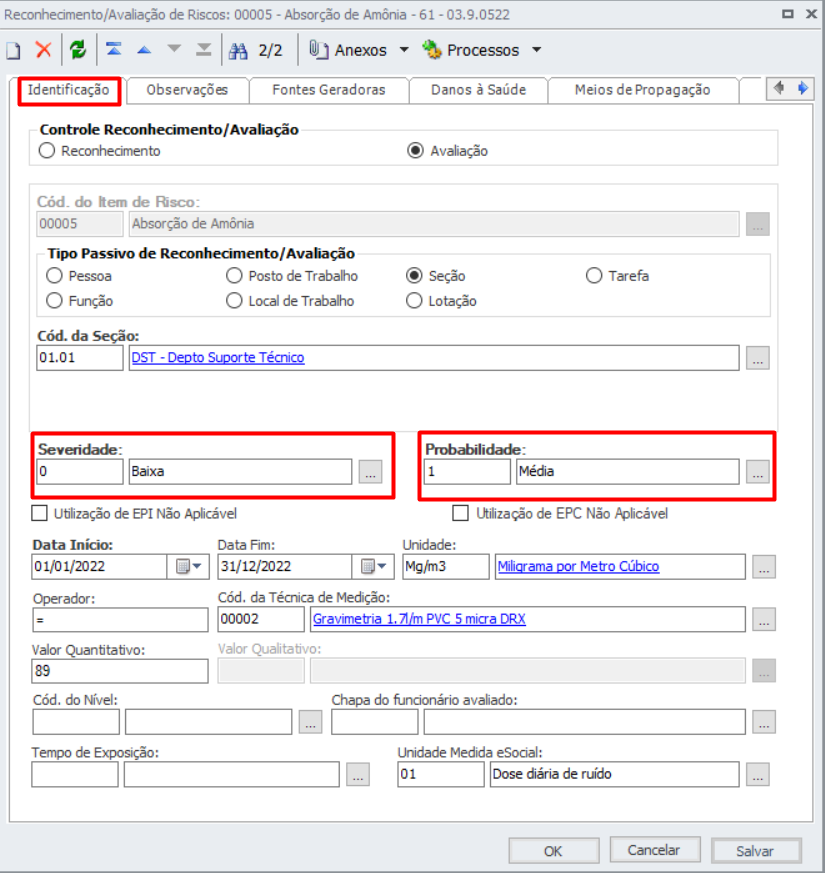The height and width of the screenshot is (873, 825).
Task: Open the Data Início calendar dropdown
Action: point(188,567)
